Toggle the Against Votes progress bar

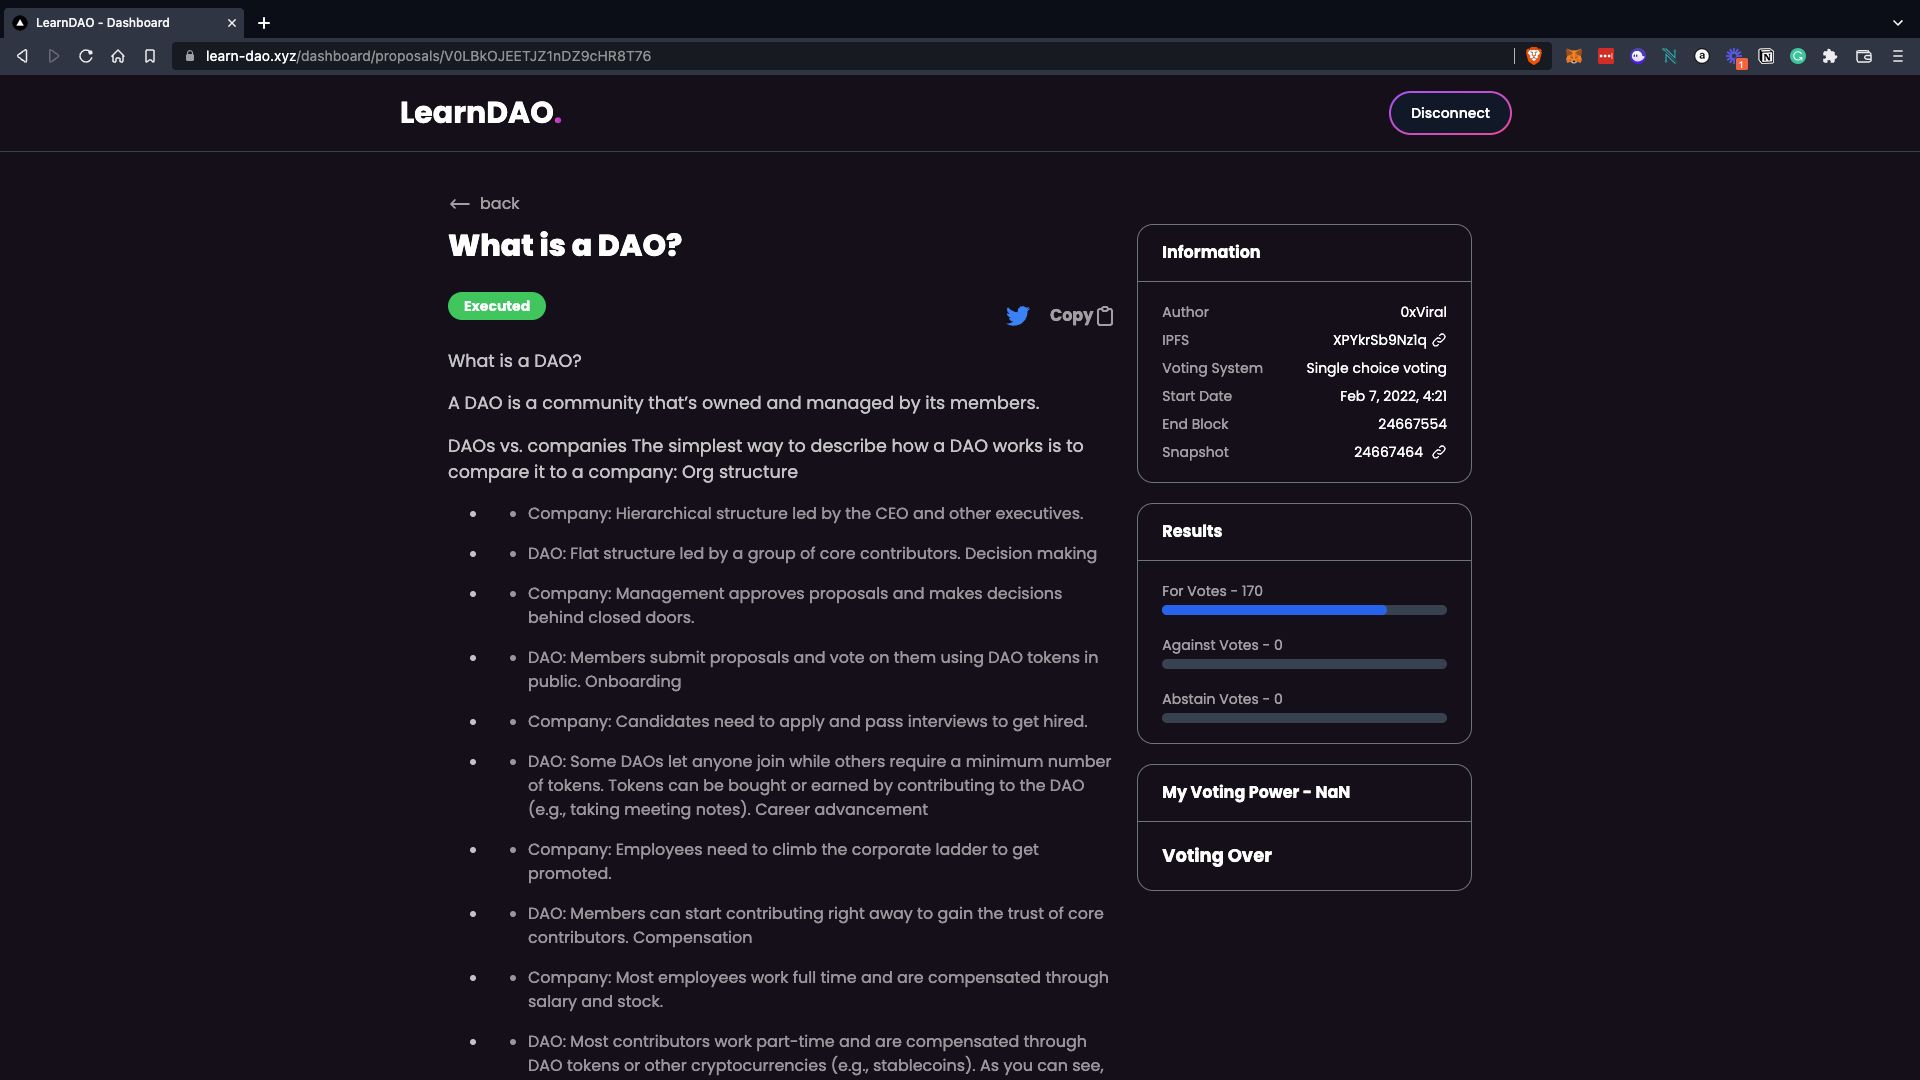(x=1304, y=665)
